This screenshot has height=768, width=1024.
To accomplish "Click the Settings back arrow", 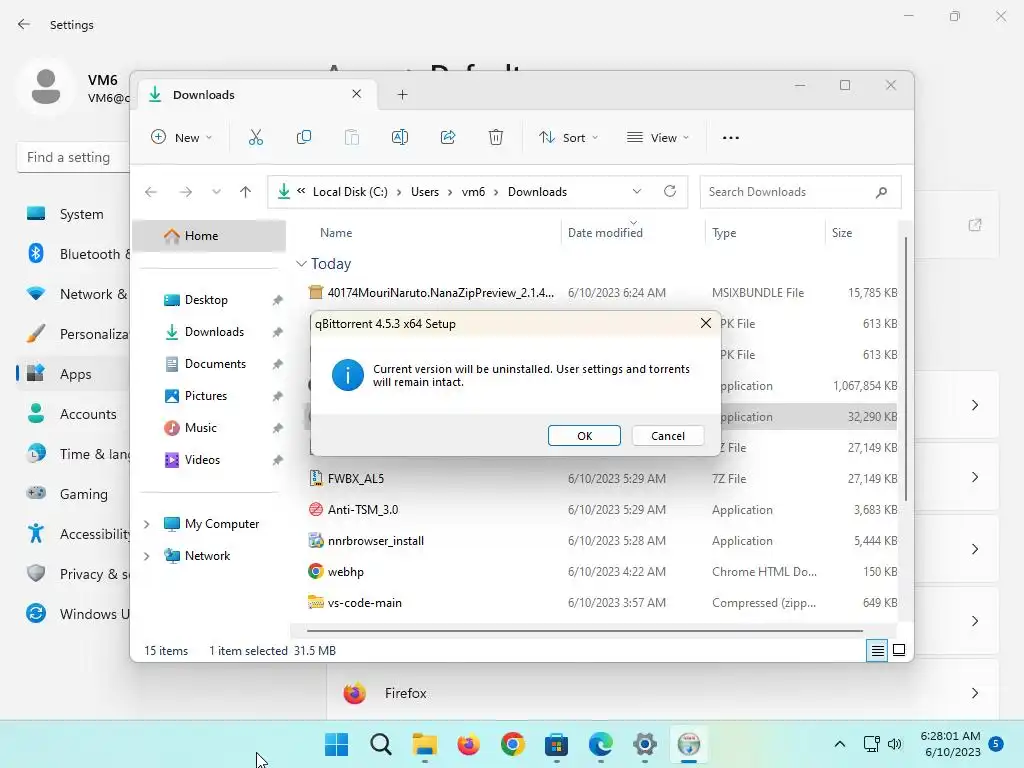I will coord(24,24).
